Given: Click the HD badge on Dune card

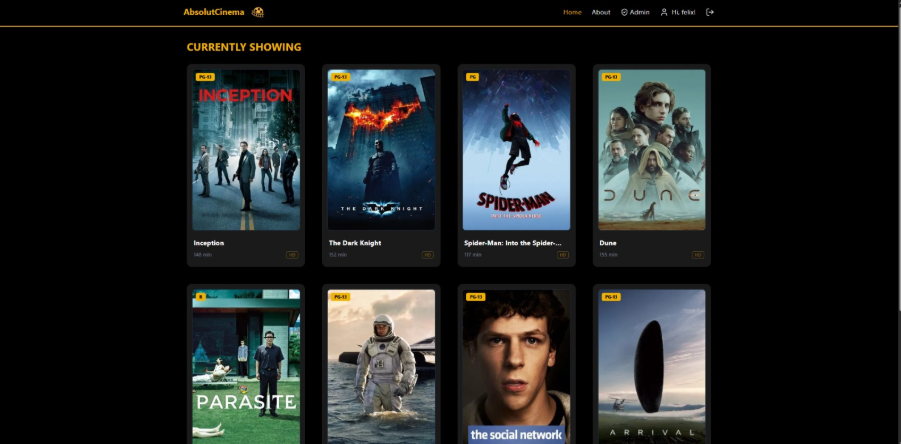Looking at the screenshot, I should pos(698,255).
